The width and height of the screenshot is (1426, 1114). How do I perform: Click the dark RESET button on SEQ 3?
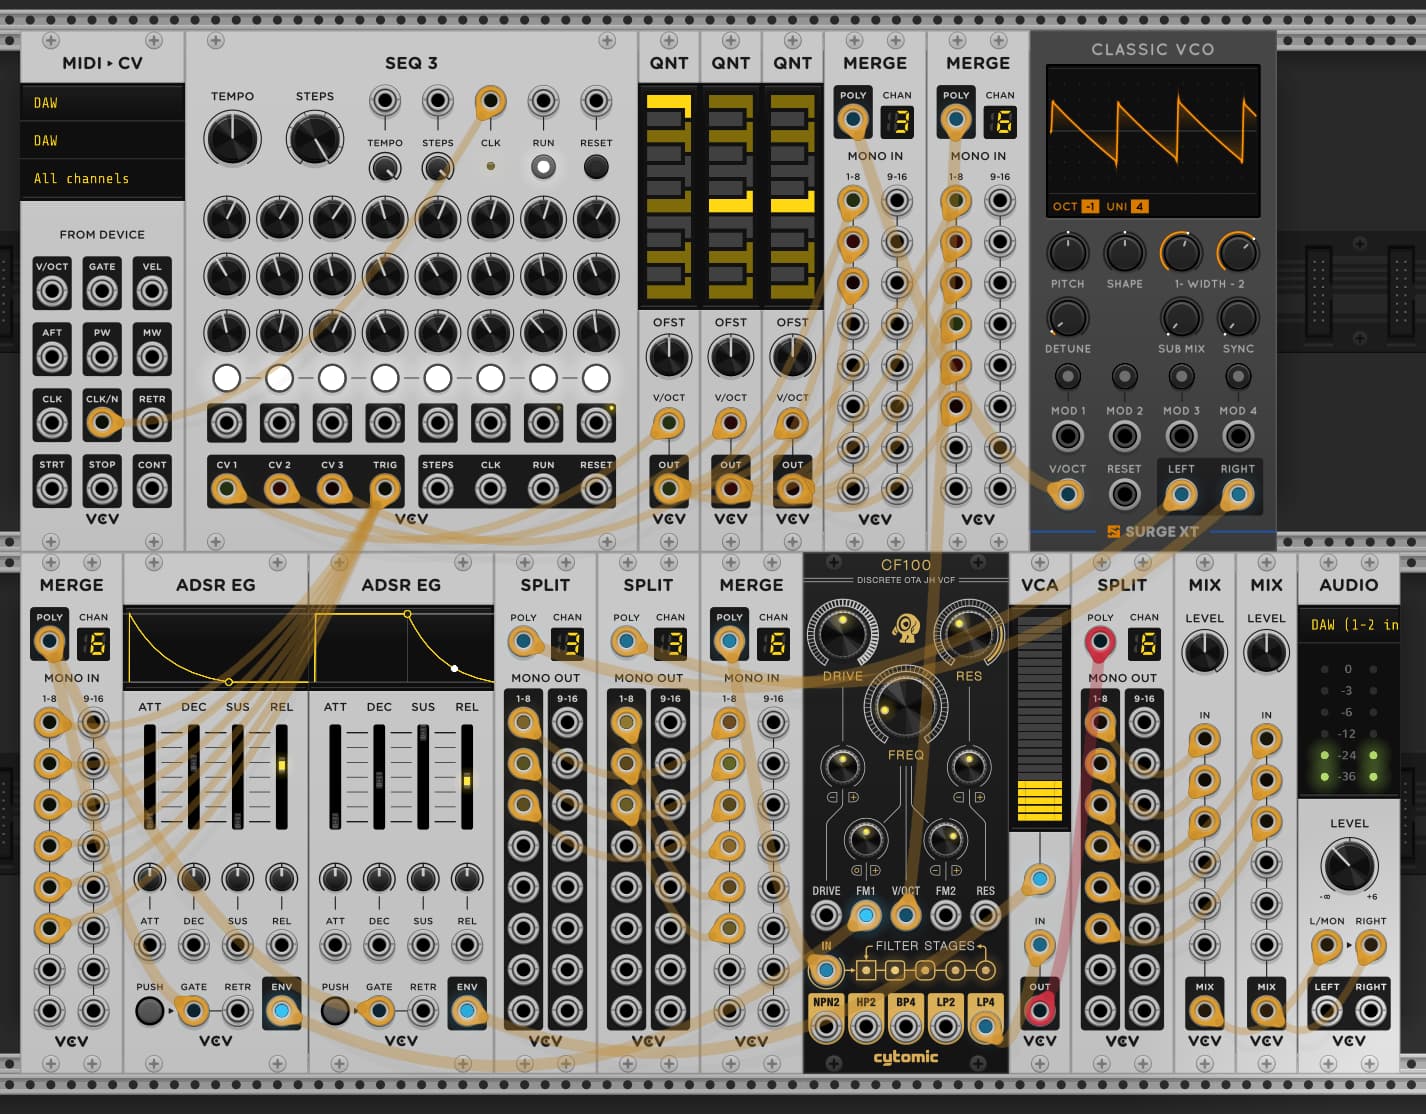point(596,167)
